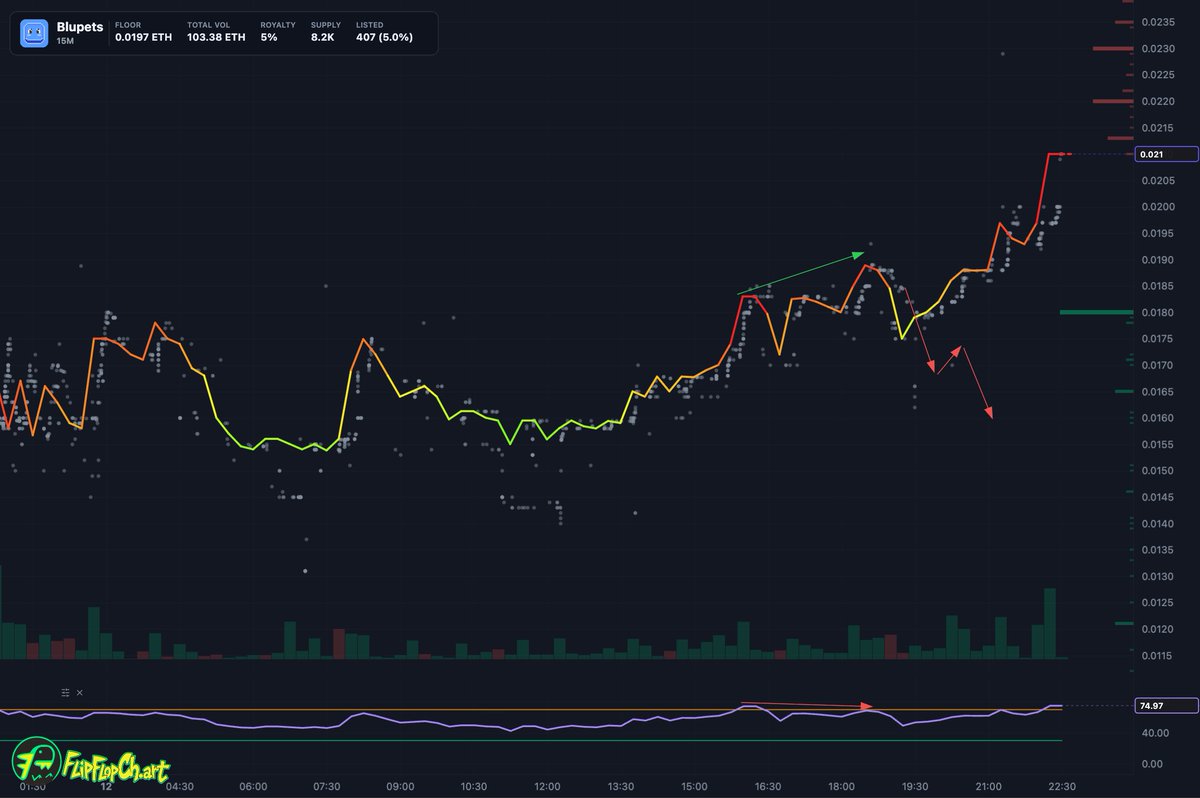
Task: Click the 15:00 time axis label
Action: [695, 786]
